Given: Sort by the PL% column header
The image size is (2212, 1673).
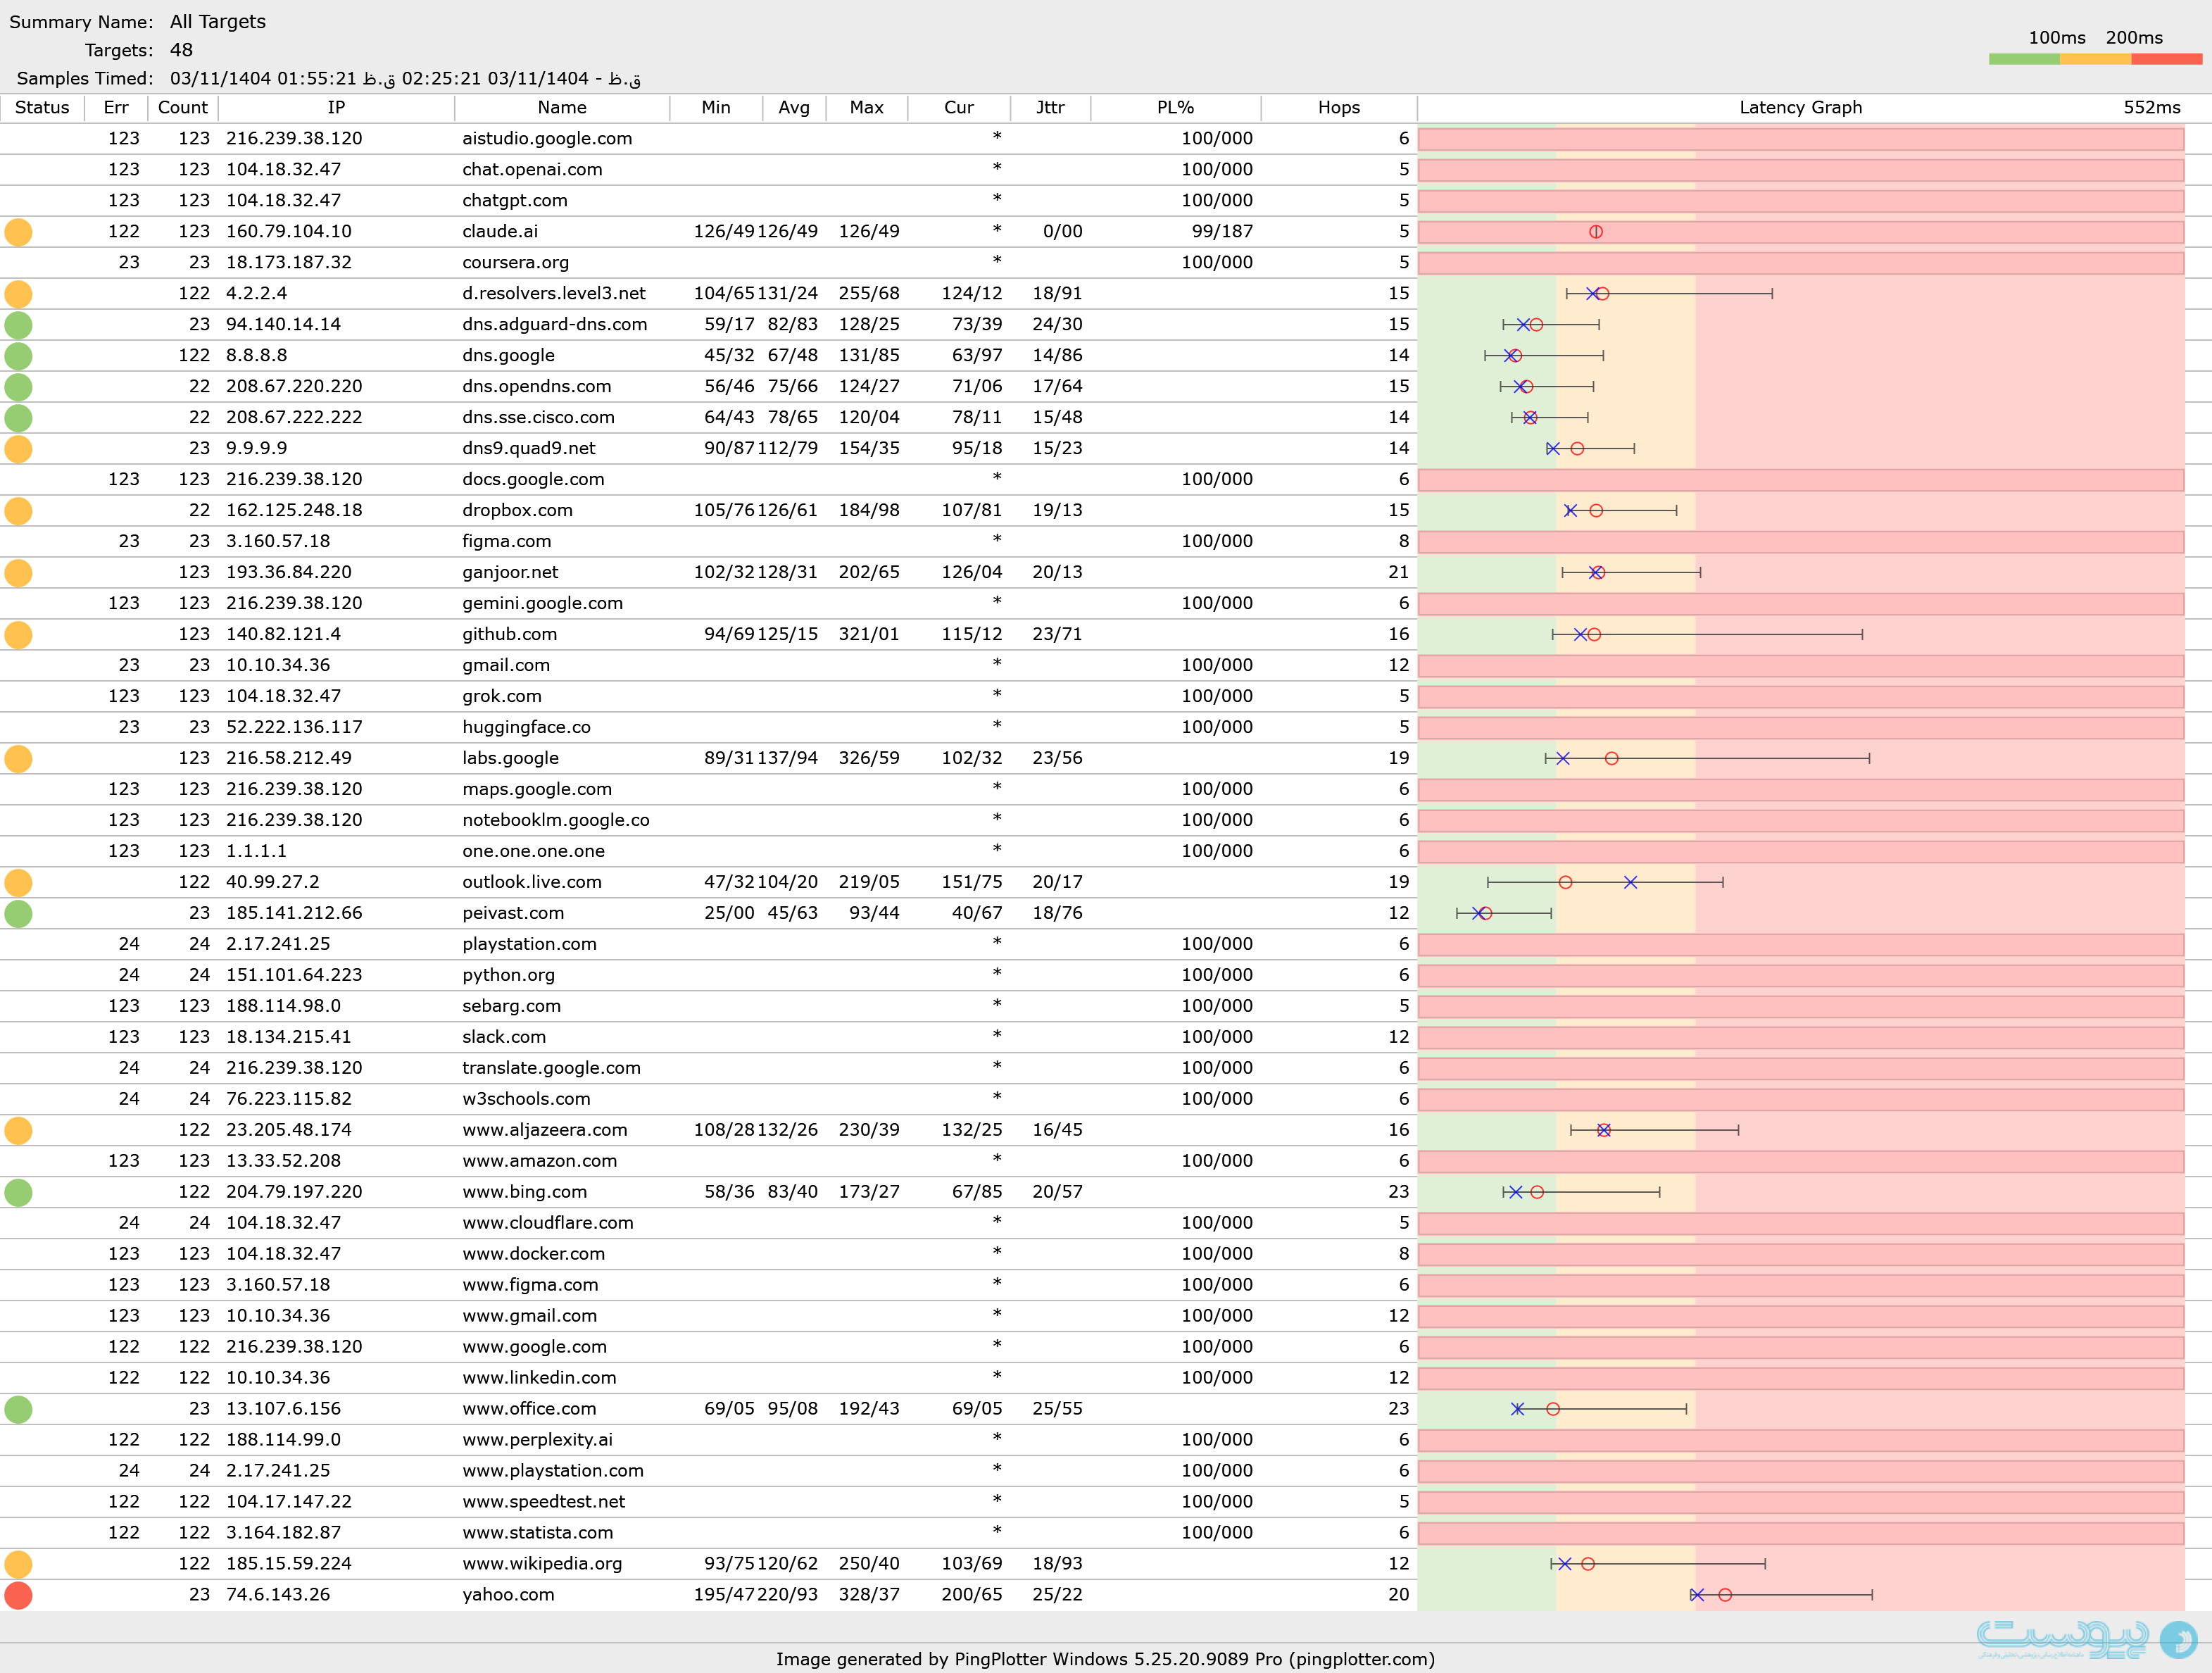Looking at the screenshot, I should [1175, 108].
